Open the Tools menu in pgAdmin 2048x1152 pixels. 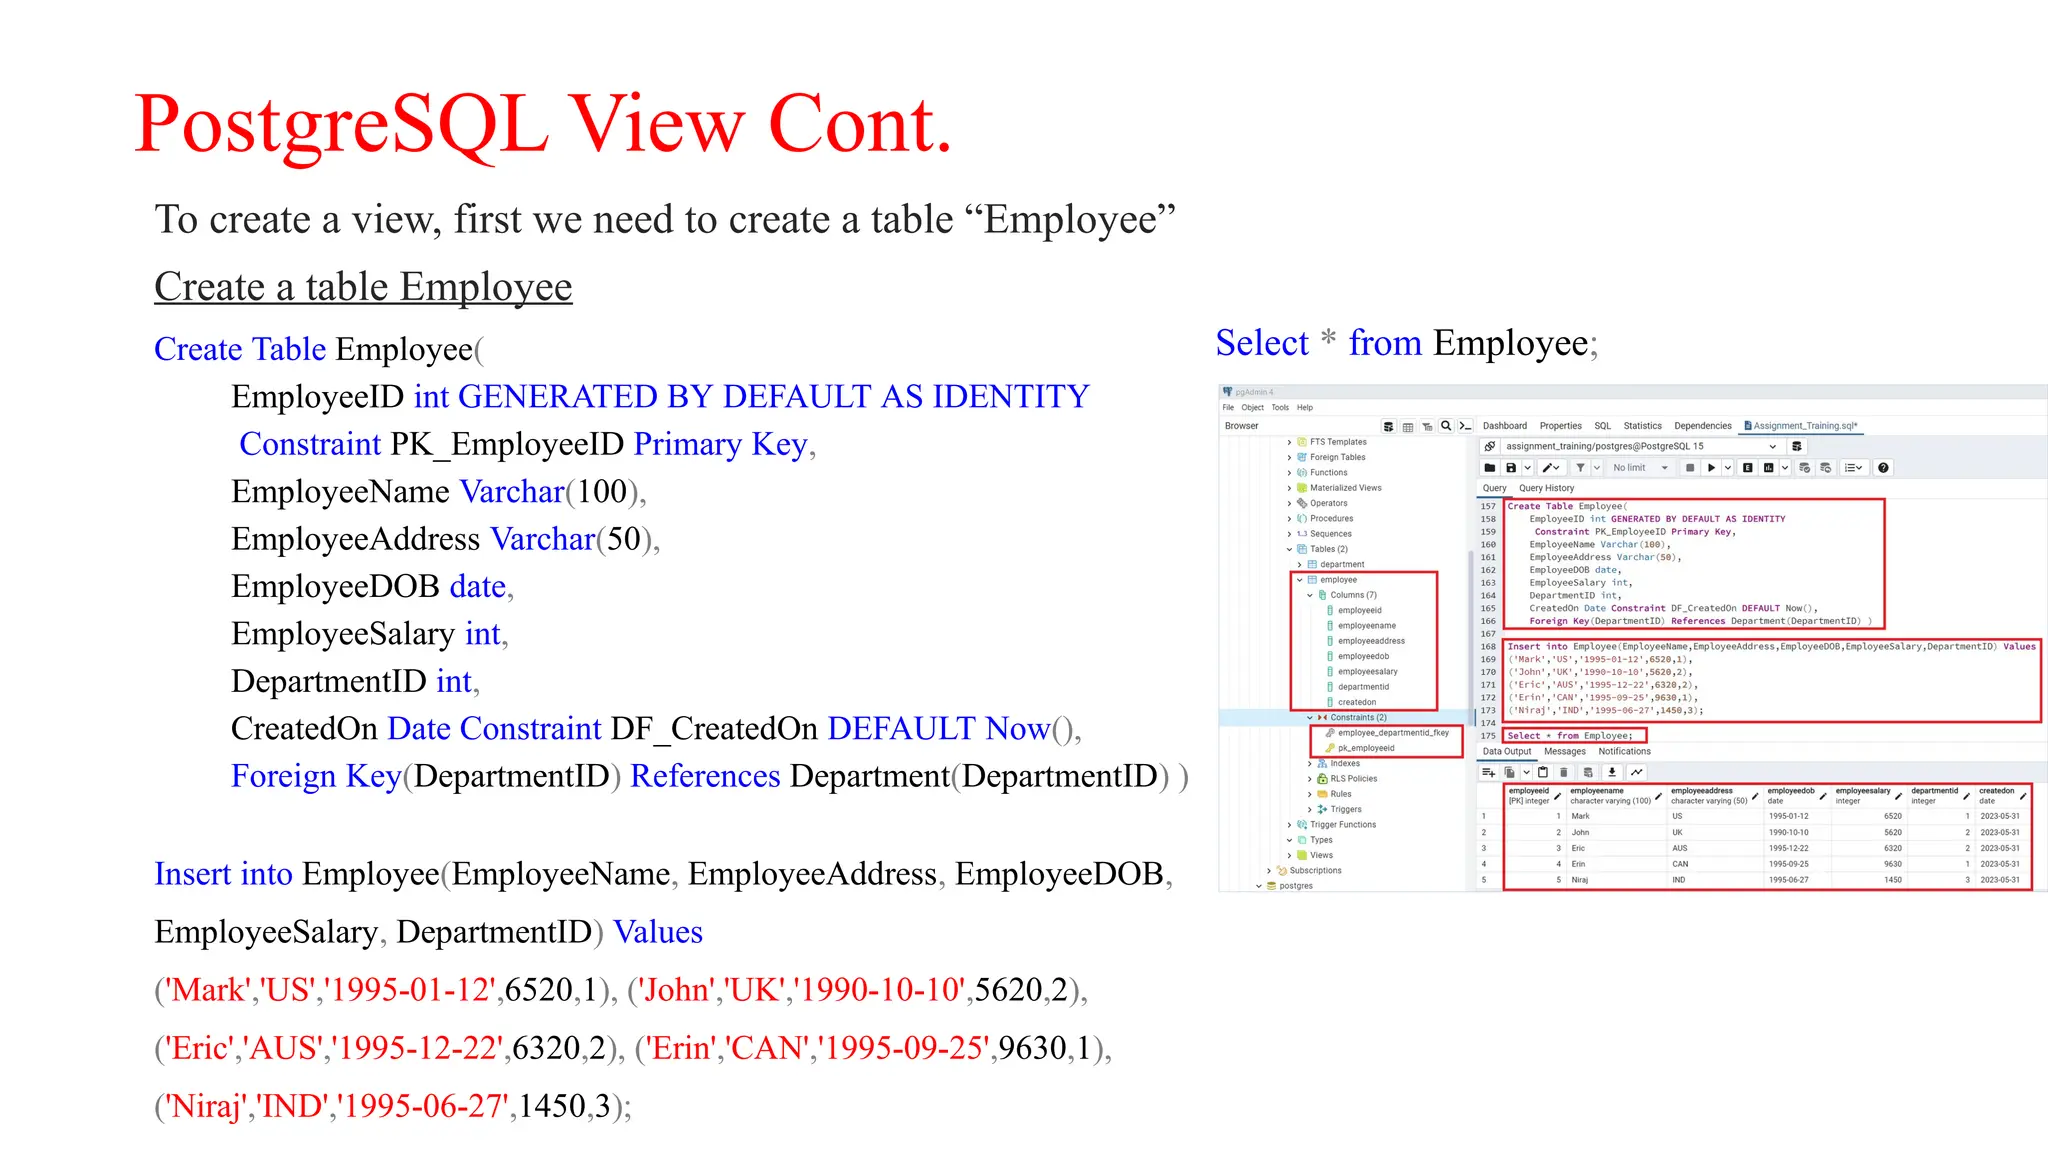click(1280, 408)
